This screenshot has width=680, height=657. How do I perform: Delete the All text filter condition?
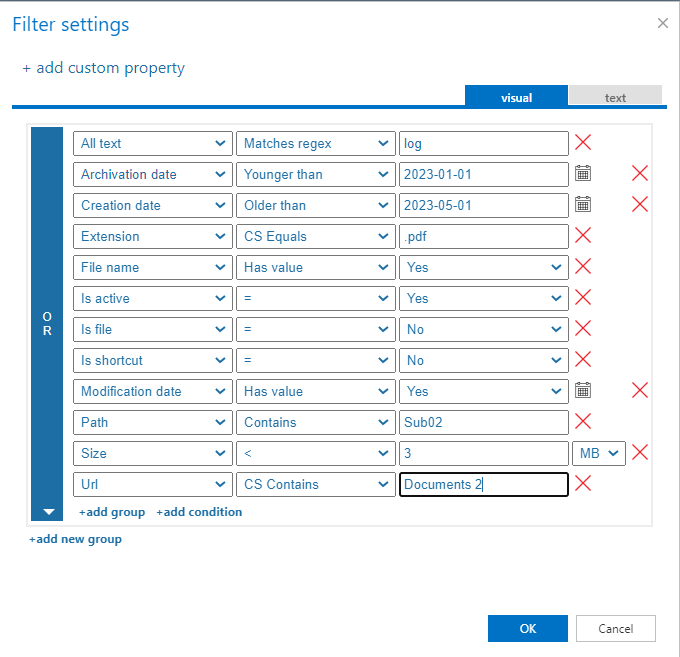tap(583, 143)
